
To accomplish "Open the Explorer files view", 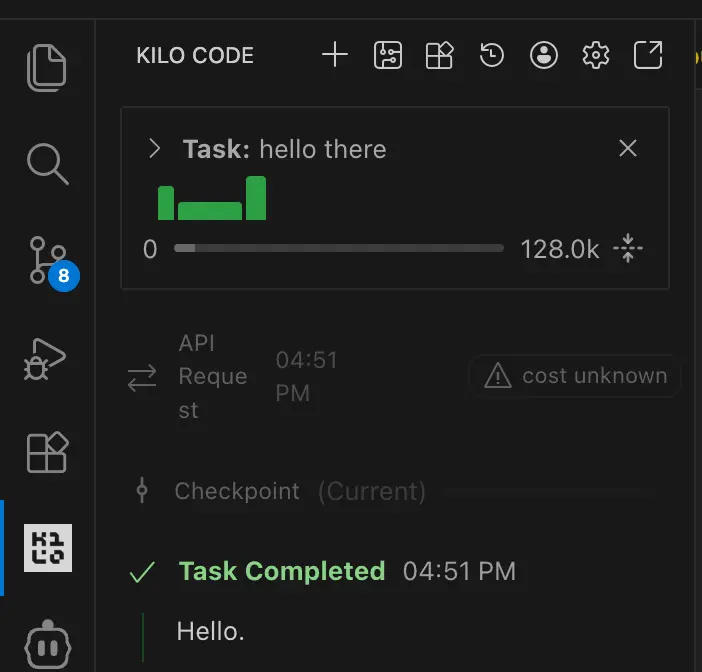I will (x=47, y=68).
